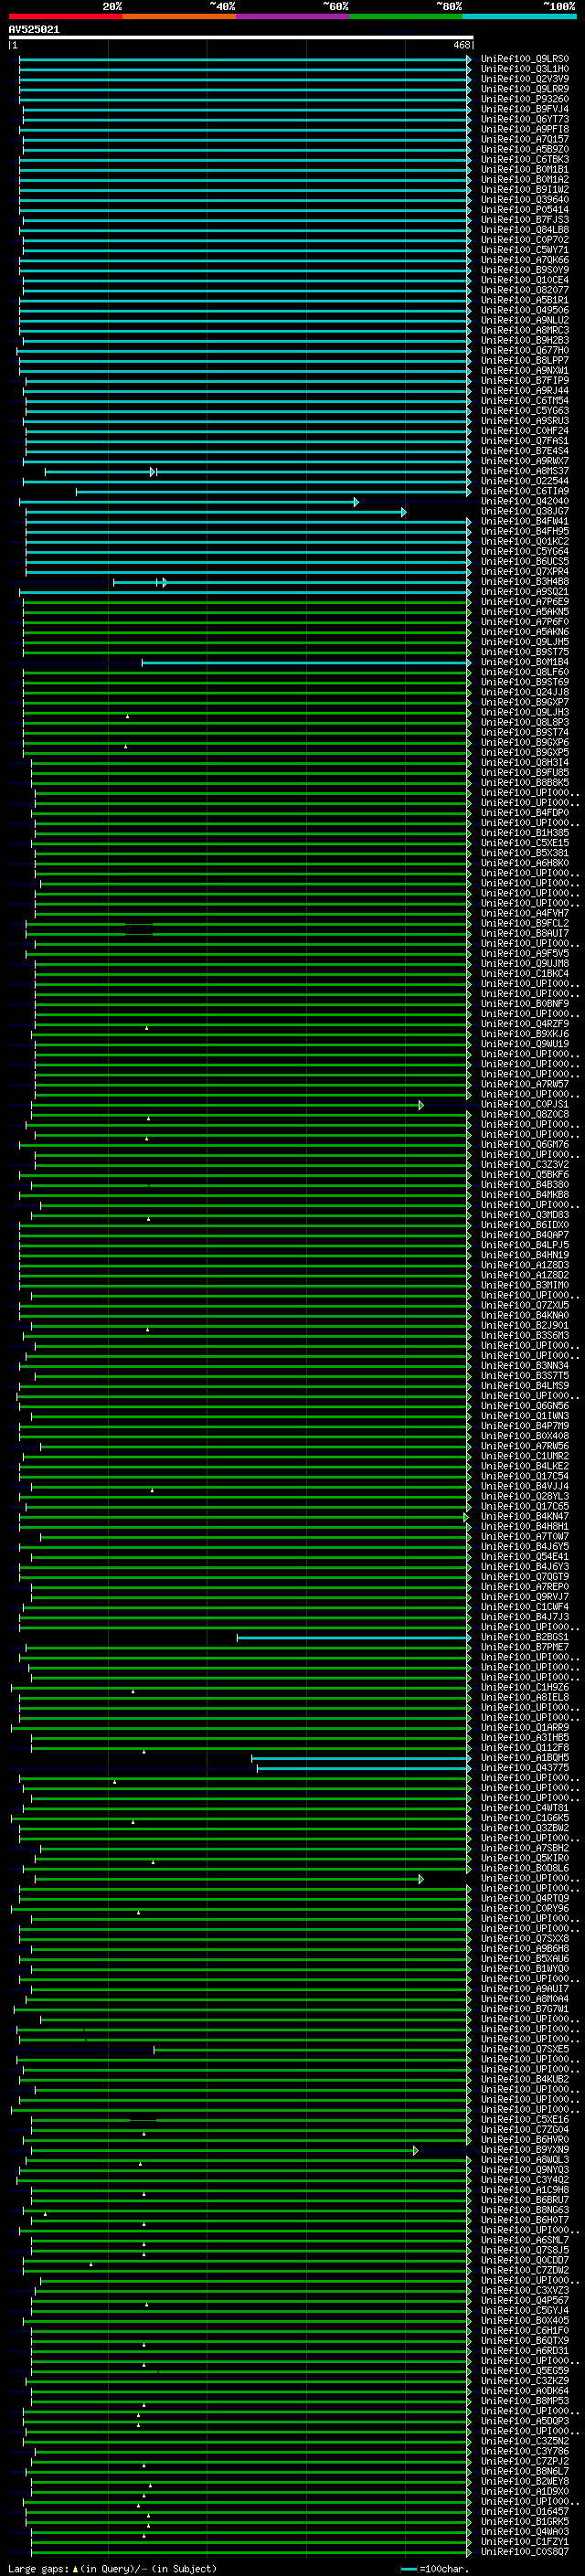Click label UniRef100_A7T0W7
Image resolution: width=585 pixels, height=2576 pixels.
coord(525,1537)
